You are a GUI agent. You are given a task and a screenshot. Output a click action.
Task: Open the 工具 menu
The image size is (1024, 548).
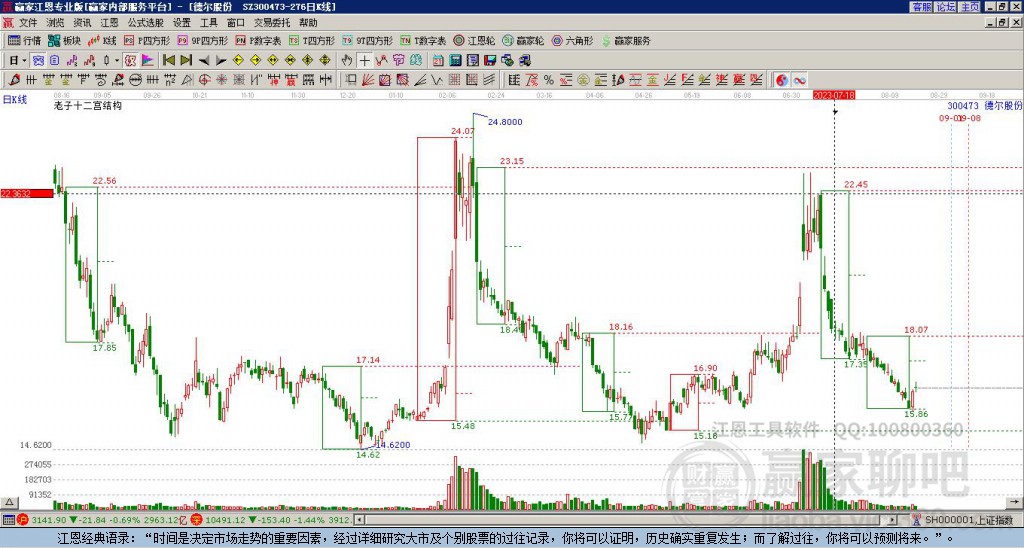[x=209, y=23]
